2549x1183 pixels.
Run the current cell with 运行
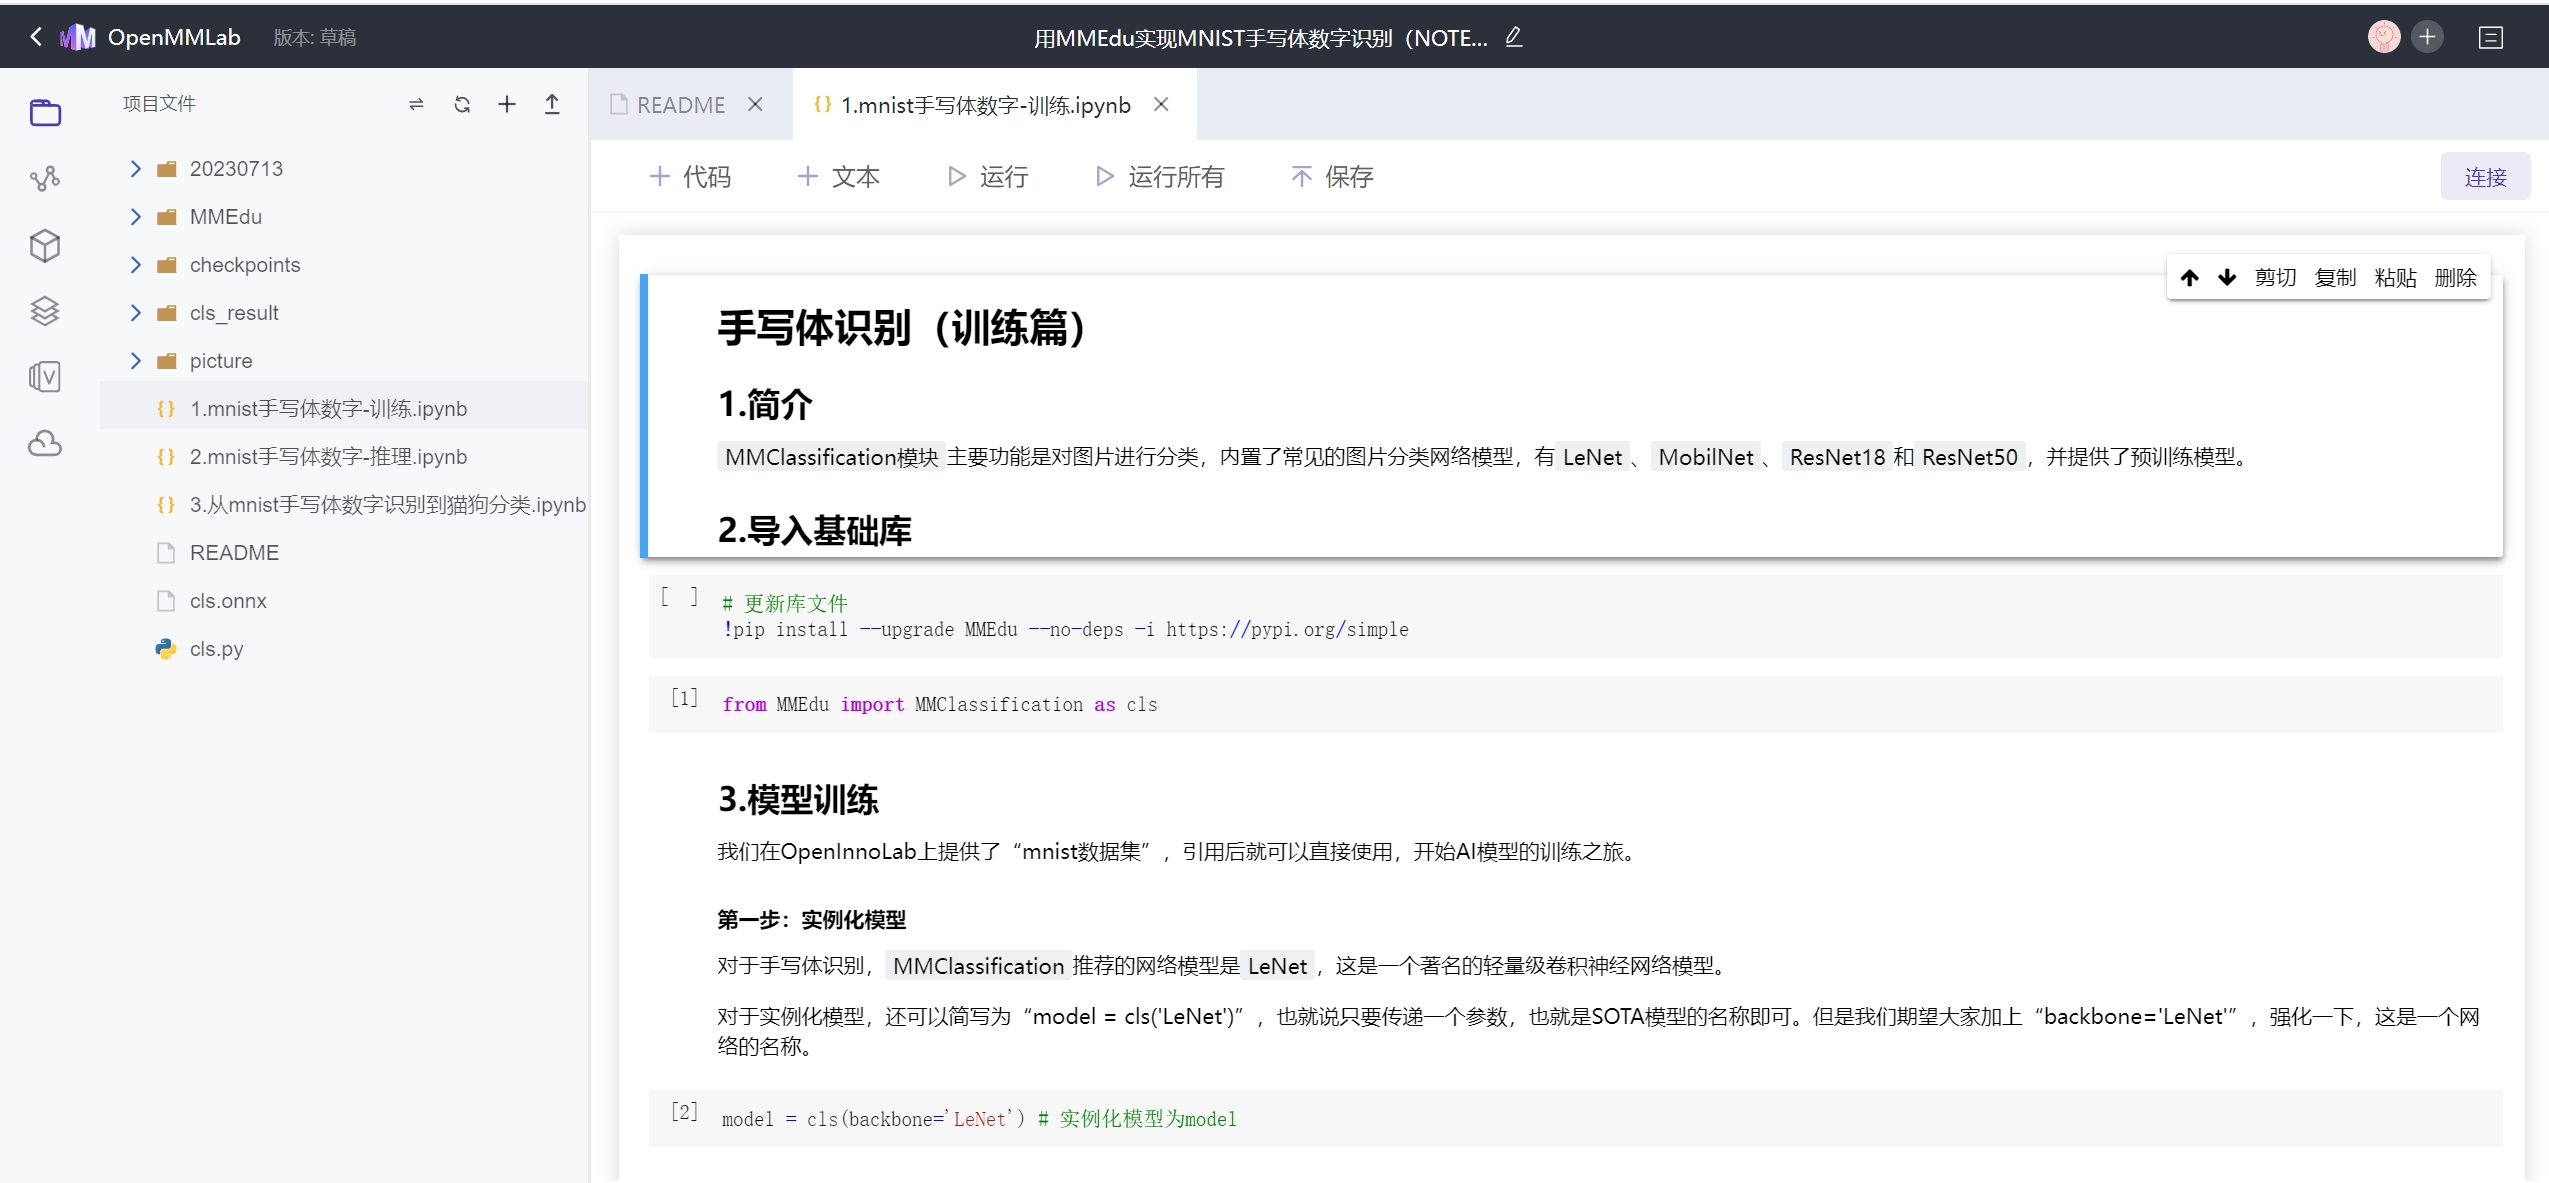click(988, 177)
